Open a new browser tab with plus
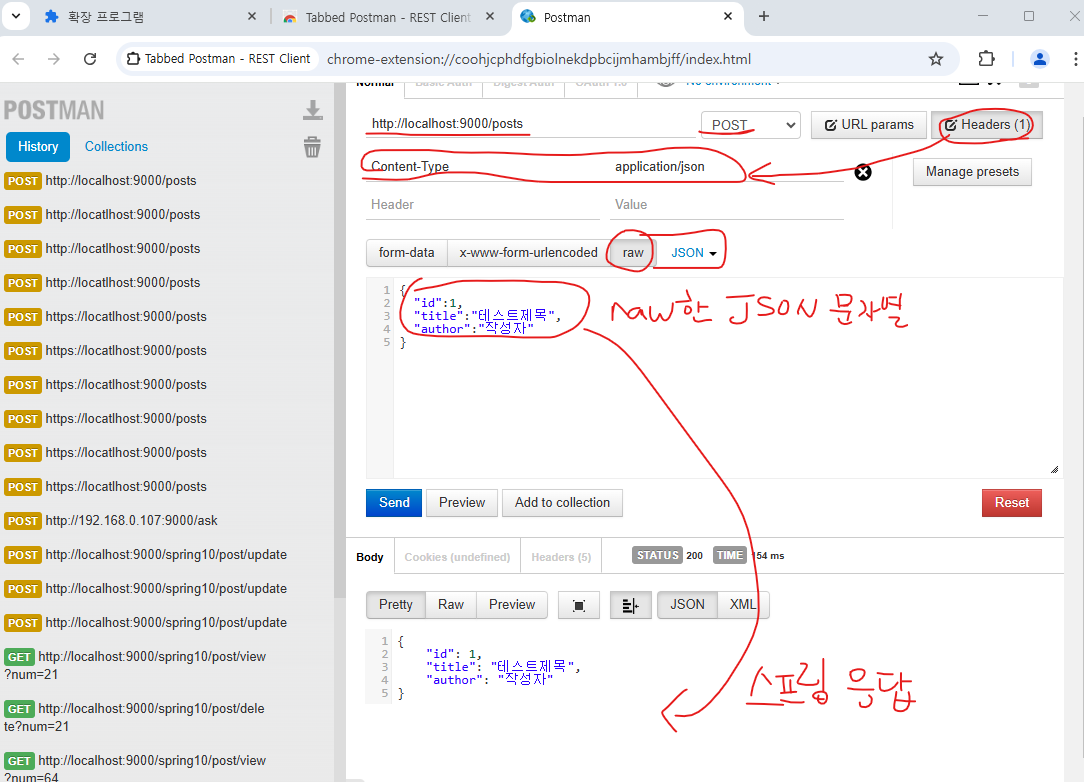 (x=764, y=17)
